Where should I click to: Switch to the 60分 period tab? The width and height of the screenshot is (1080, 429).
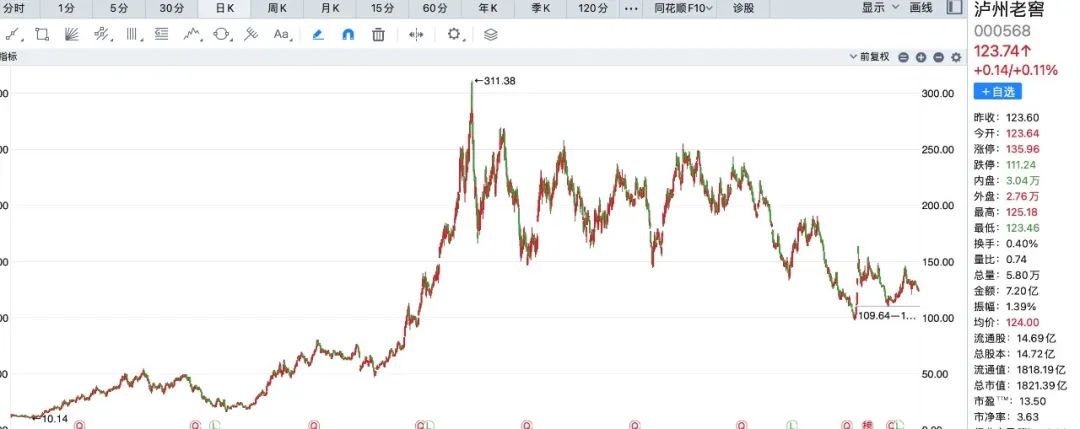435,8
